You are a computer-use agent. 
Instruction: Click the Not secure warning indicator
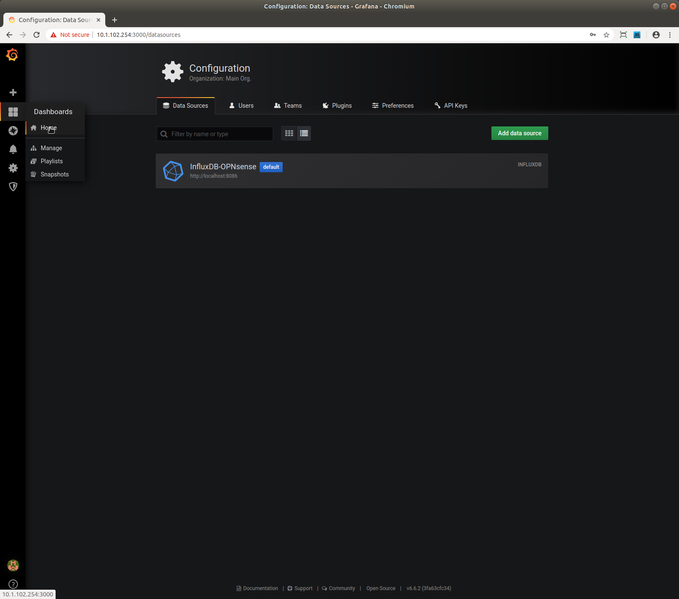70,35
